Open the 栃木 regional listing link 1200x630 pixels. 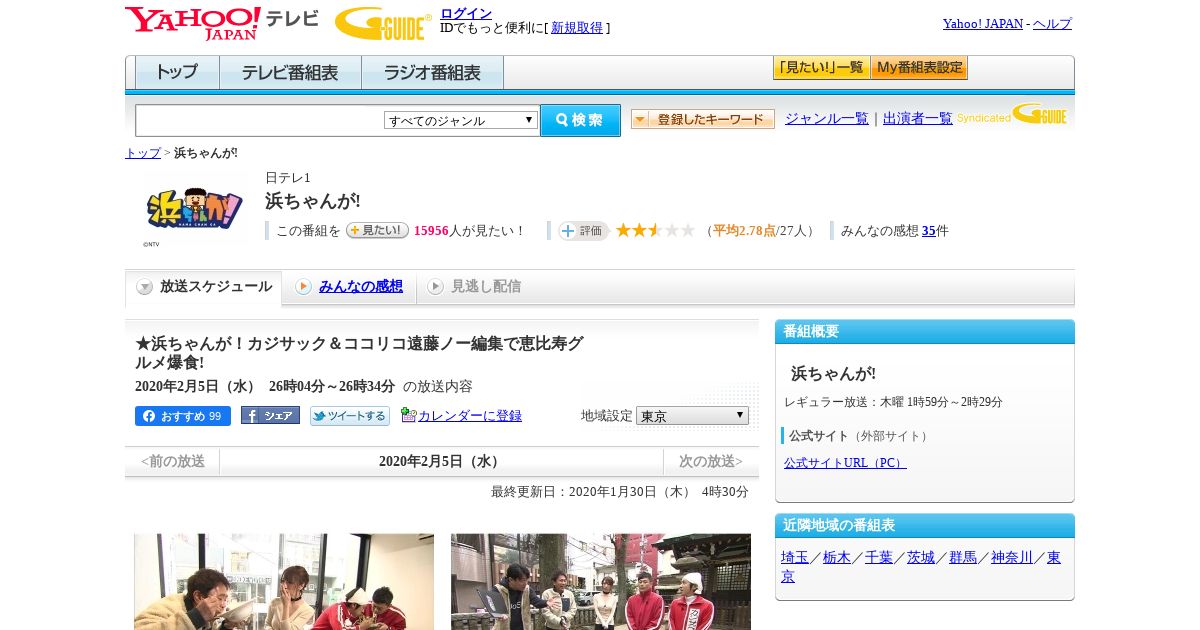[837, 558]
